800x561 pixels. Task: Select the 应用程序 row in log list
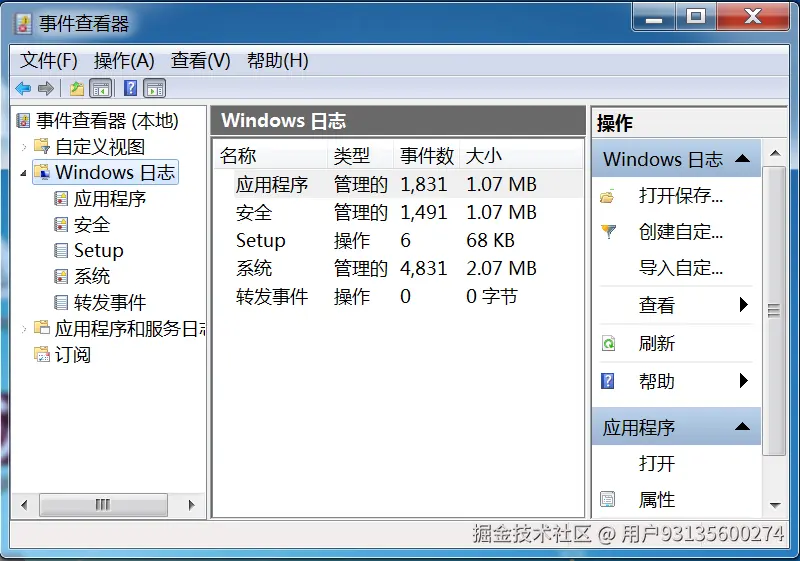(x=398, y=184)
